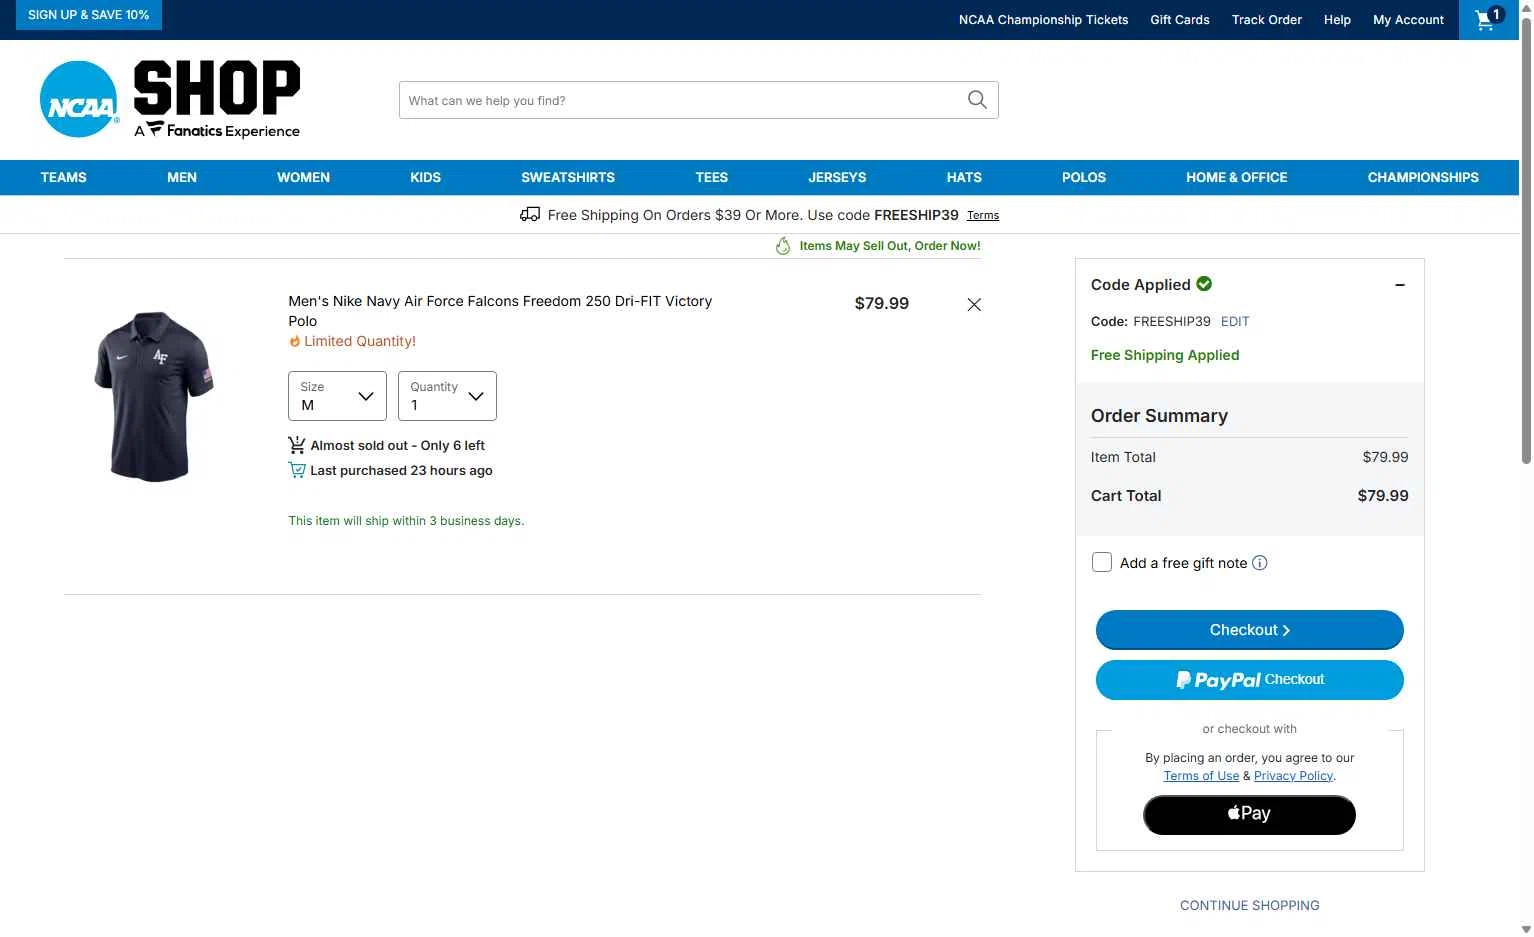The height and width of the screenshot is (937, 1534).
Task: Open the WOMEN menu
Action: pyautogui.click(x=303, y=177)
